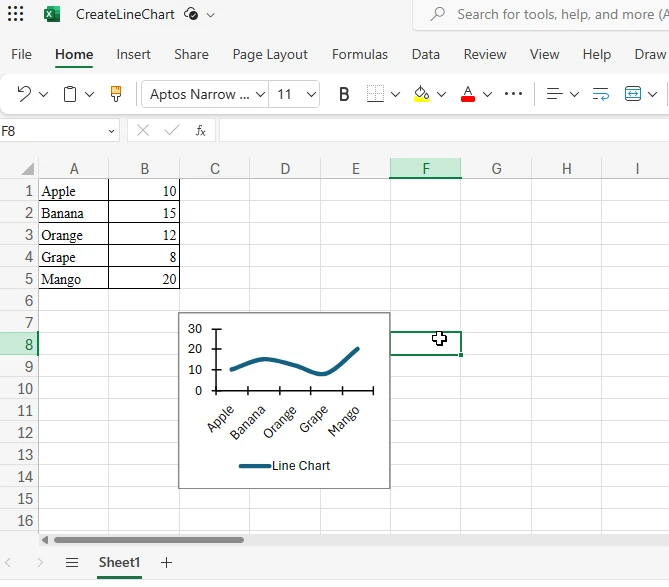669x587 pixels.
Task: Open the Insert ribbon tab
Action: coord(133,54)
